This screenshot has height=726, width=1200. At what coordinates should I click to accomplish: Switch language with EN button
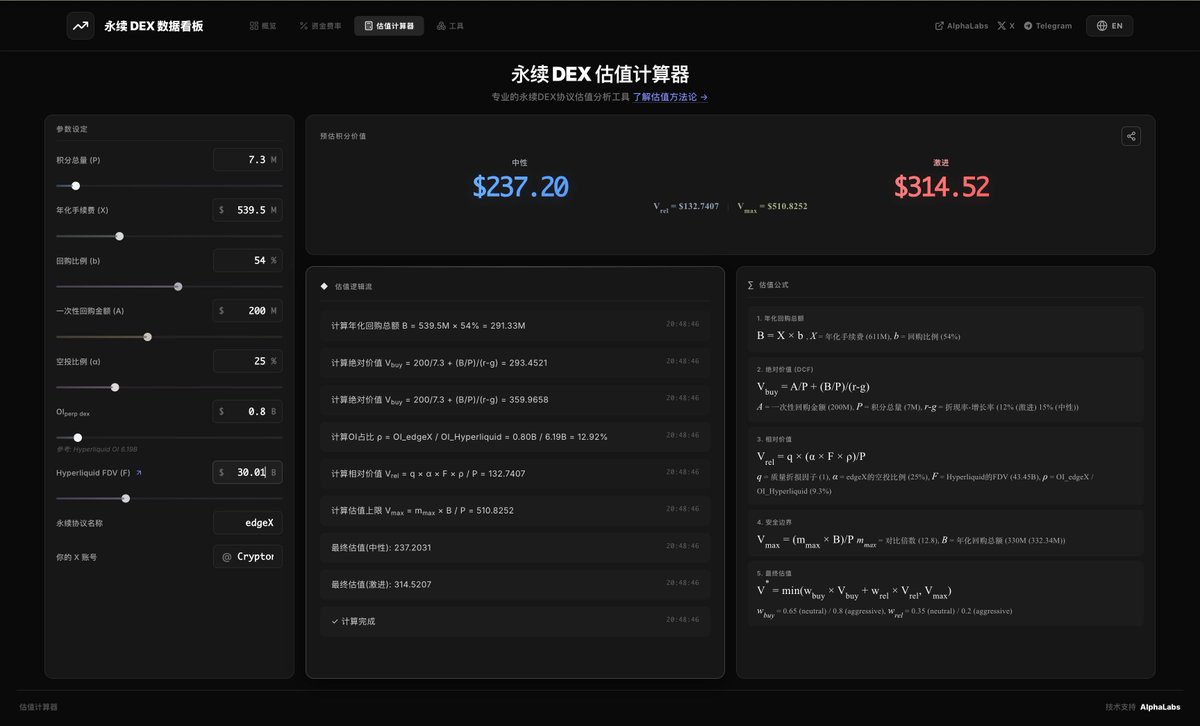[x=1109, y=26]
